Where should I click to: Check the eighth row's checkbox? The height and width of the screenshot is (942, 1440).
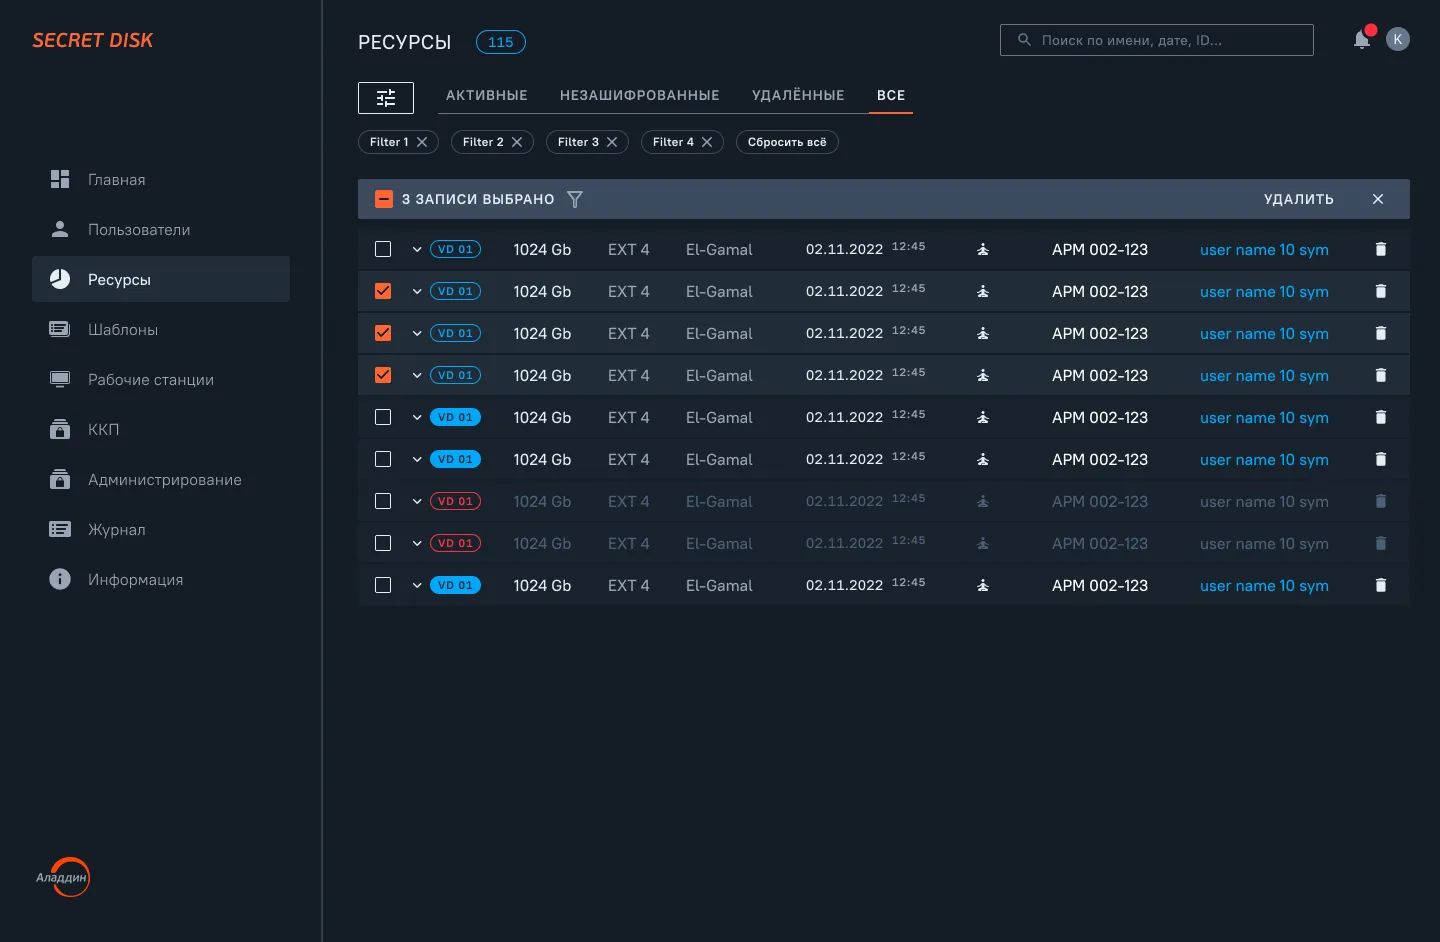coord(383,543)
